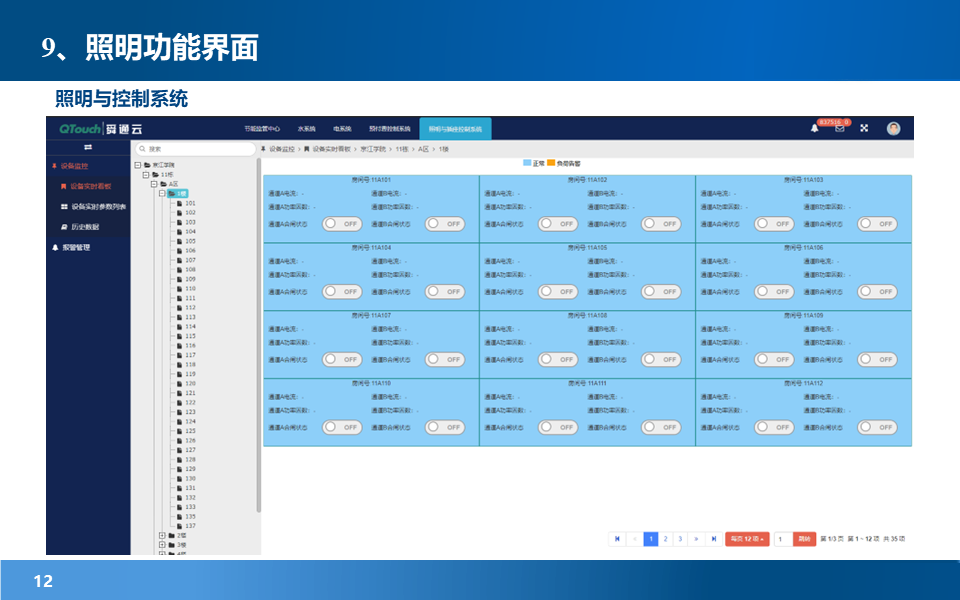Toggle channel A switch for room 11A101
This screenshot has width=960, height=600.
point(342,224)
